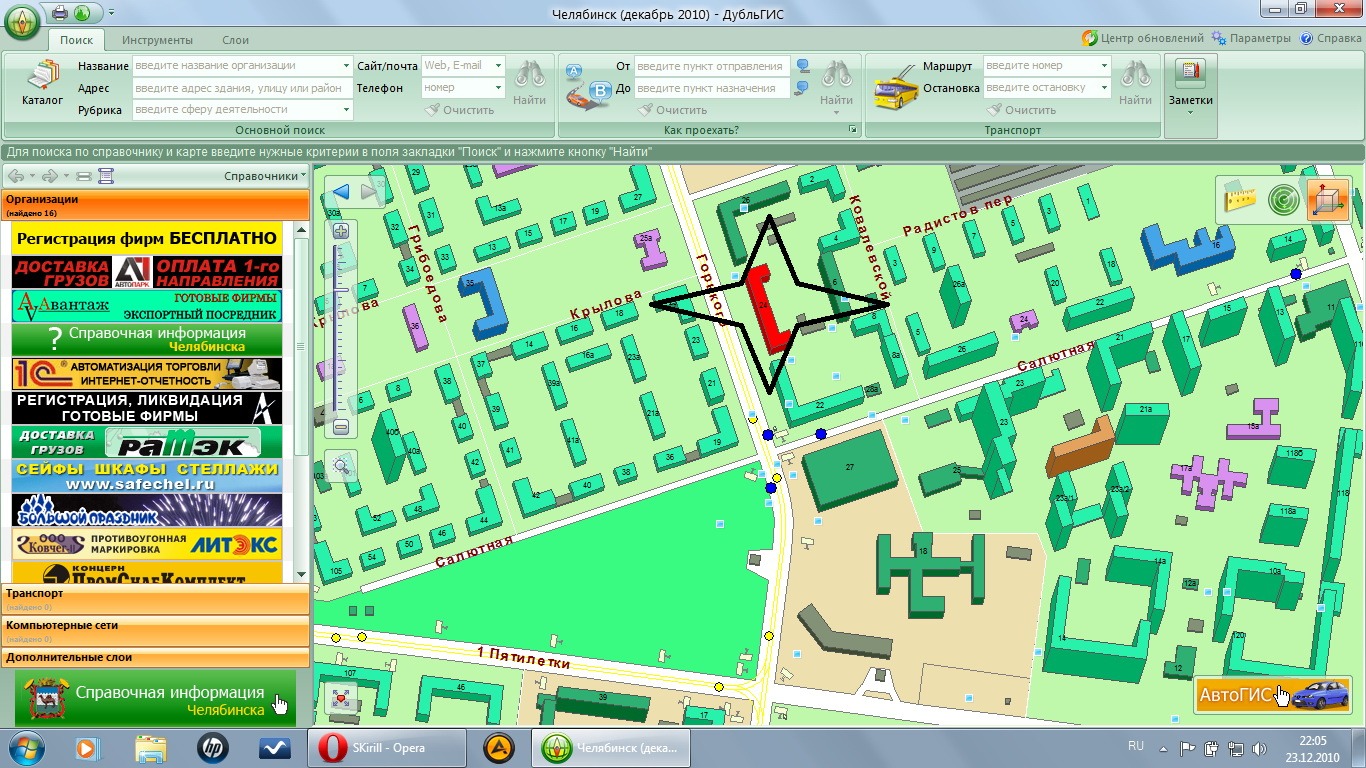Open the 1С автоматизация торговли banner
The height and width of the screenshot is (768, 1366).
coord(147,373)
